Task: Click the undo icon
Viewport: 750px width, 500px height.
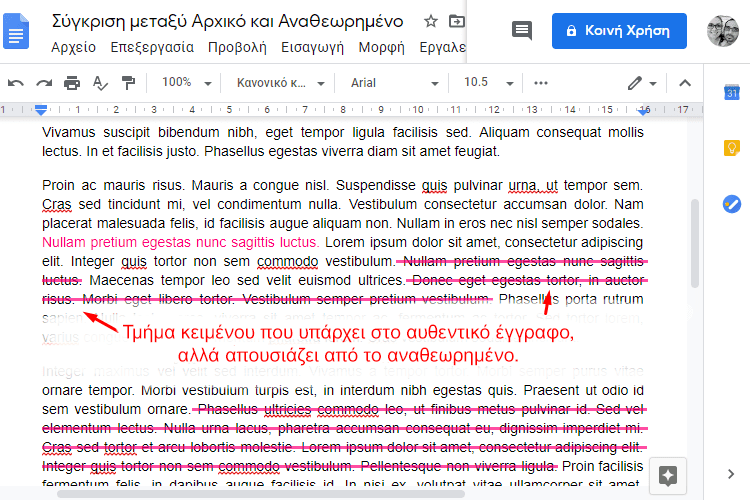Action: [16, 83]
